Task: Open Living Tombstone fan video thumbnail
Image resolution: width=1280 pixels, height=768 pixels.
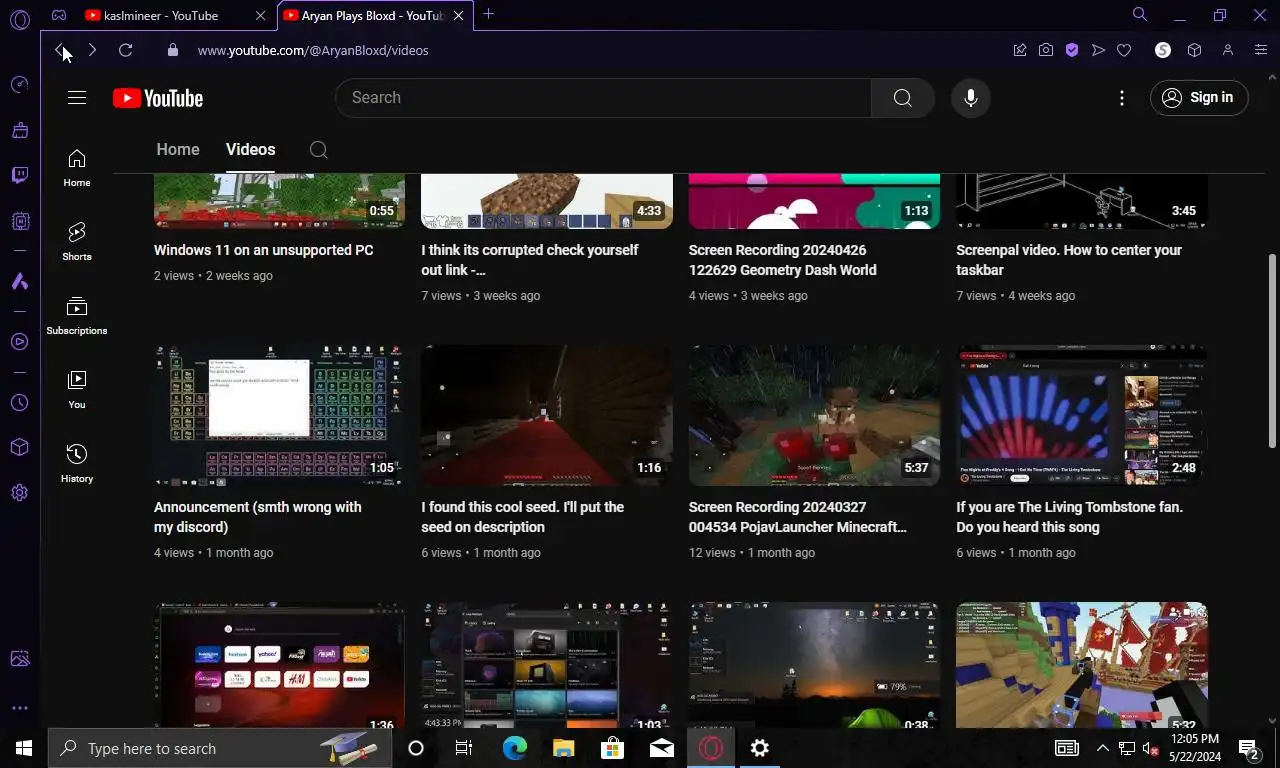Action: pyautogui.click(x=1082, y=415)
